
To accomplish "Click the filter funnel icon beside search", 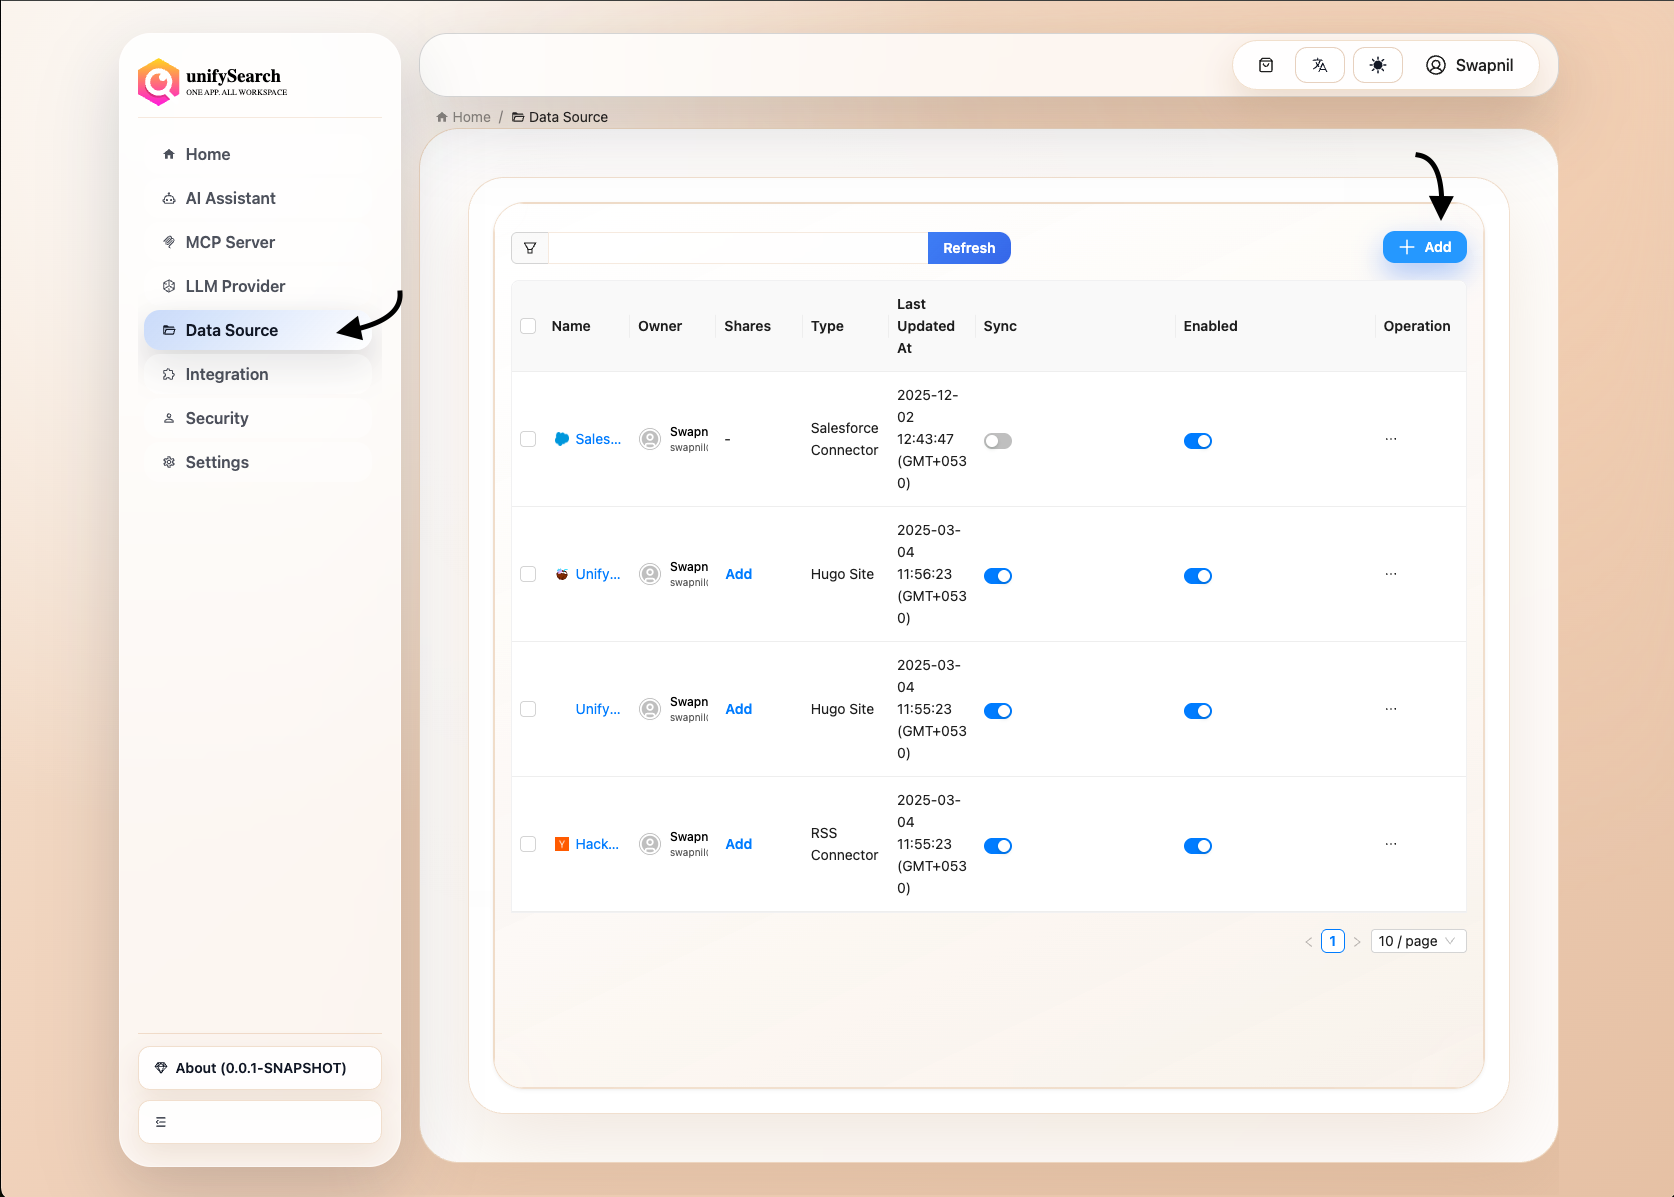I will tap(530, 247).
